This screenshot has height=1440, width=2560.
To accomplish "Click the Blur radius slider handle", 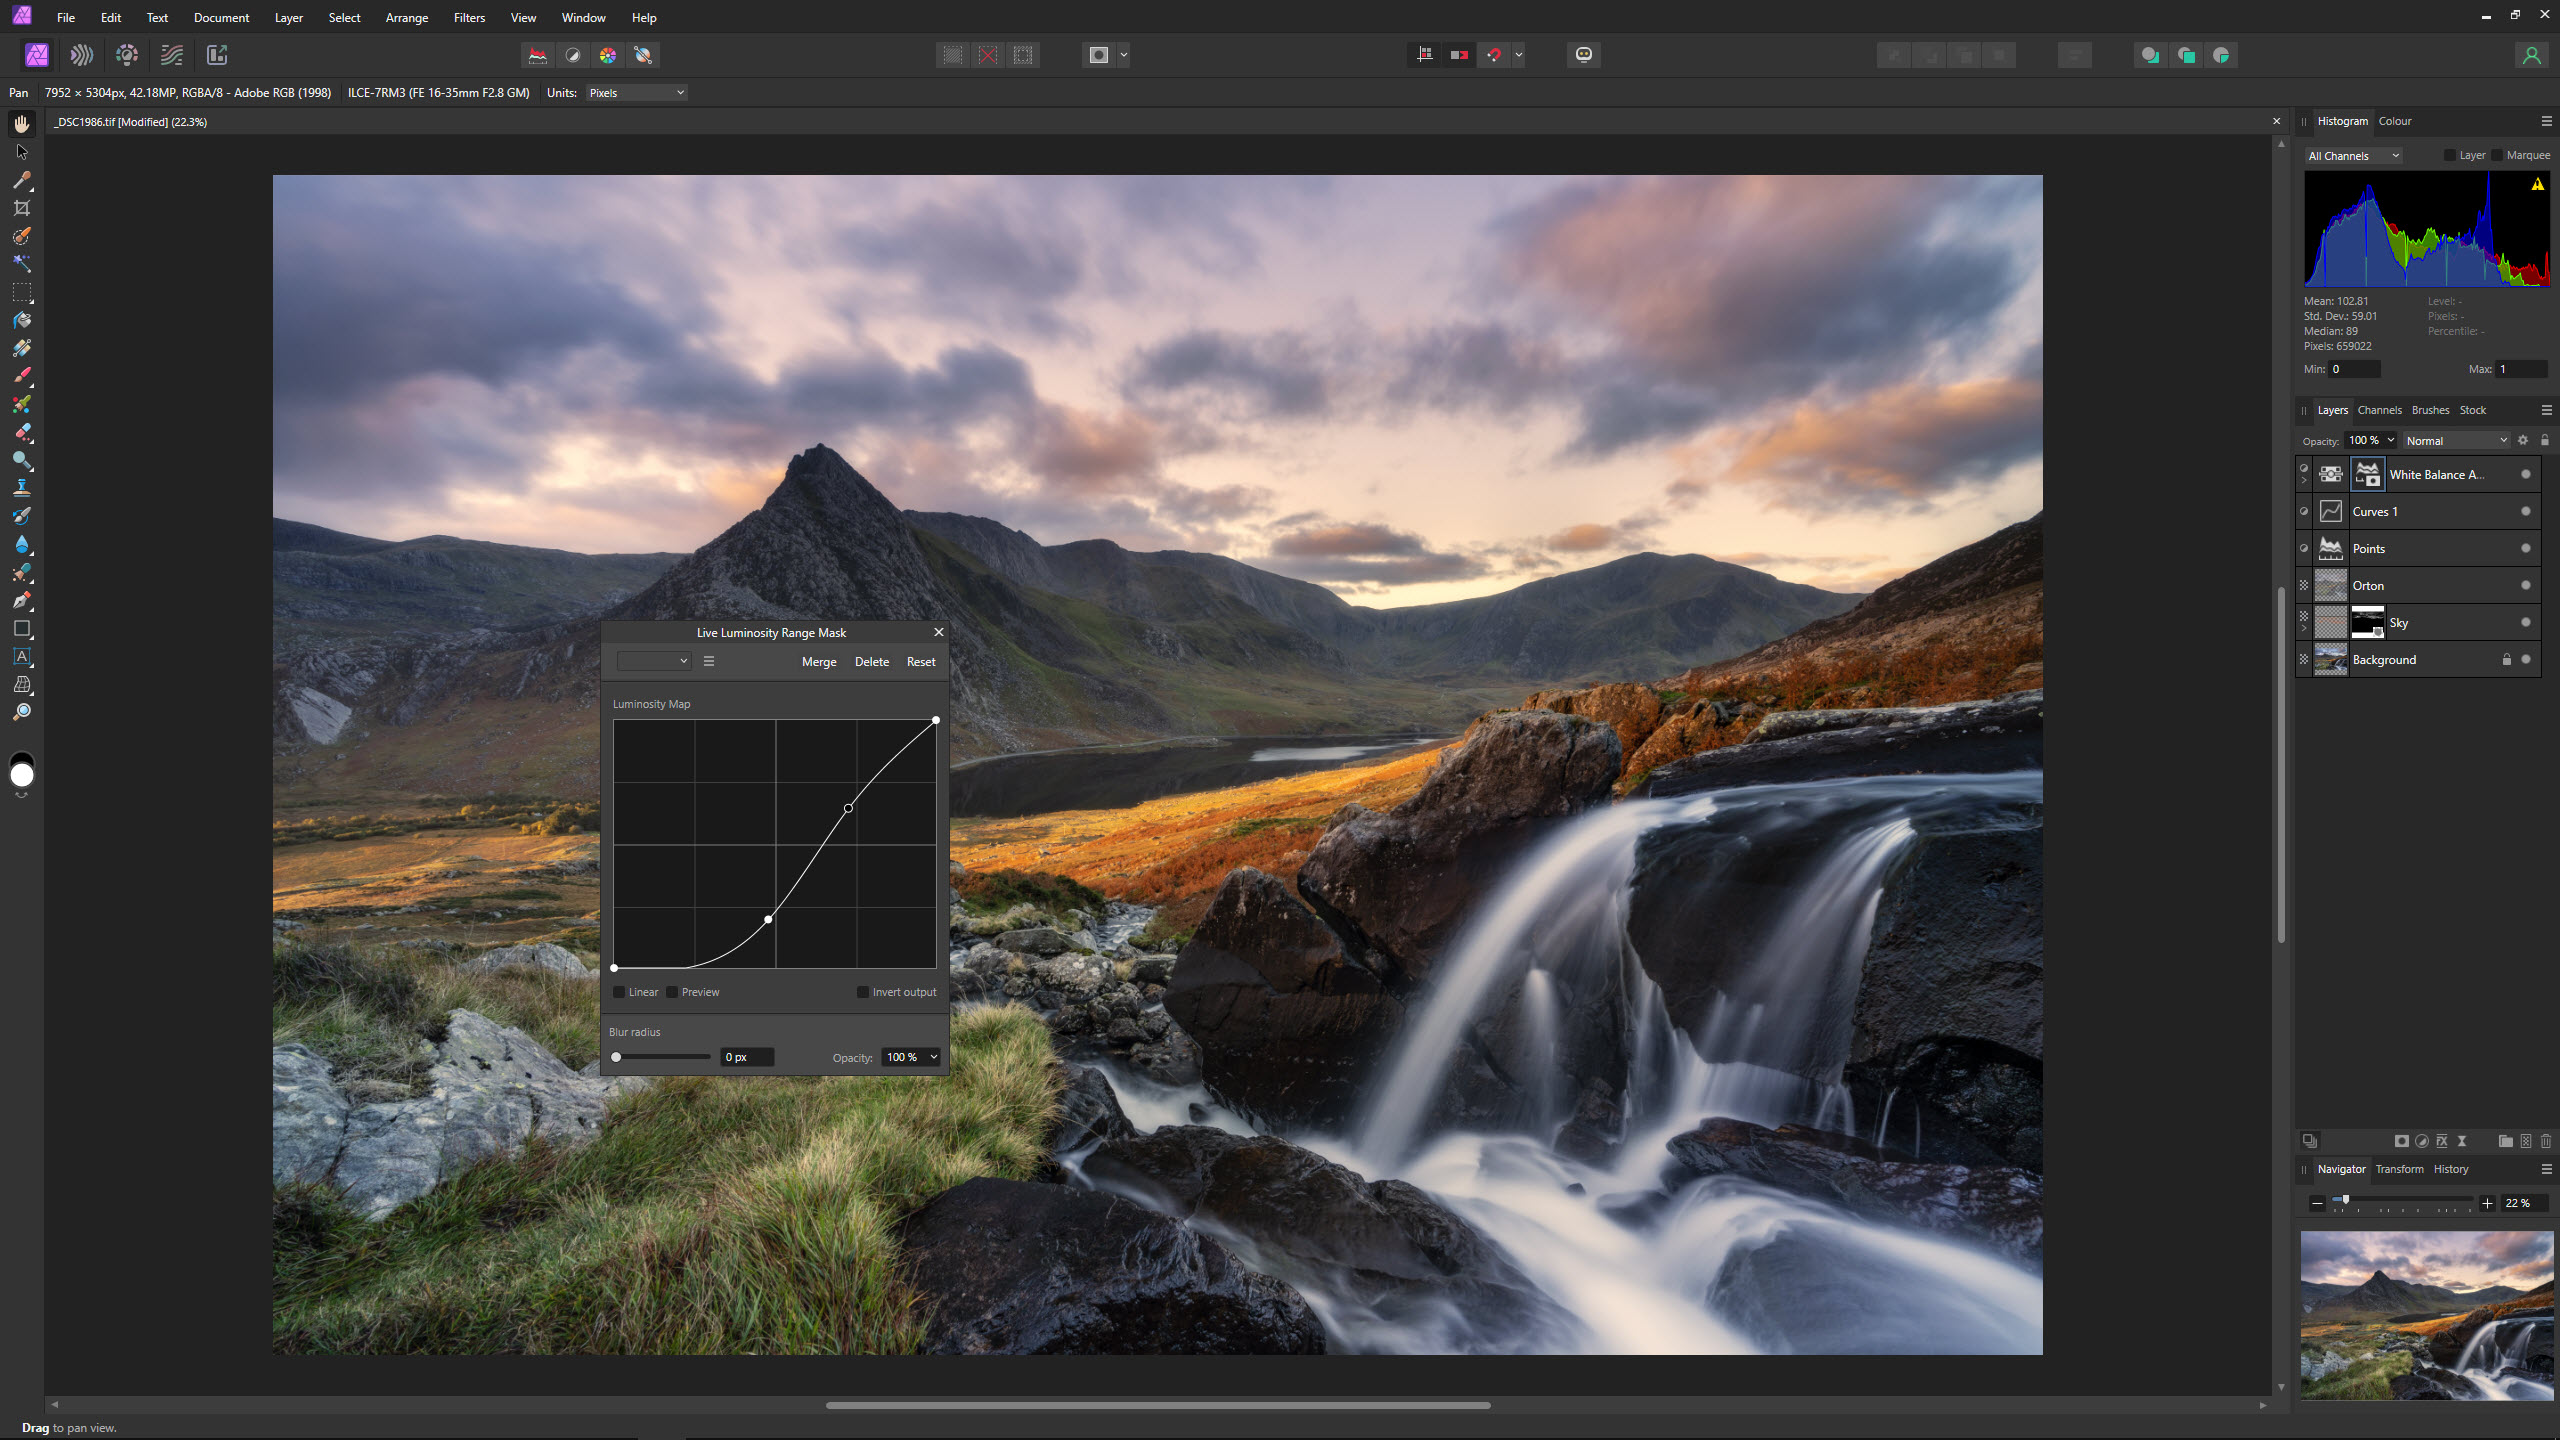I will 616,1057.
